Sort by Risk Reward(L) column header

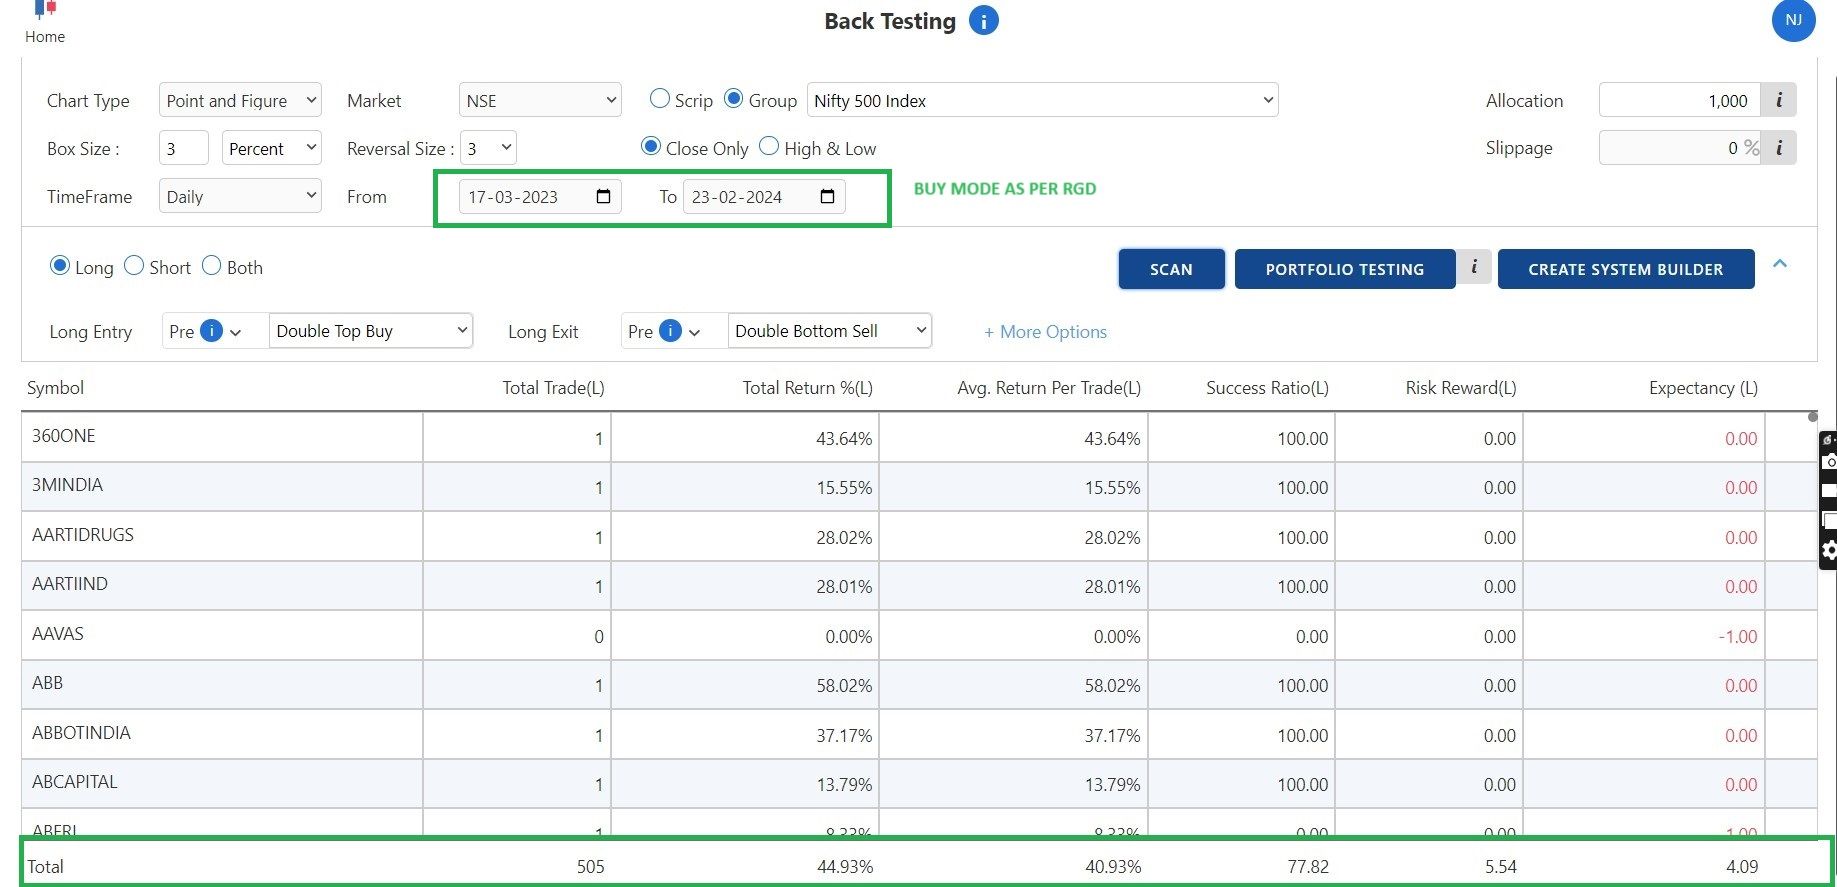1461,388
